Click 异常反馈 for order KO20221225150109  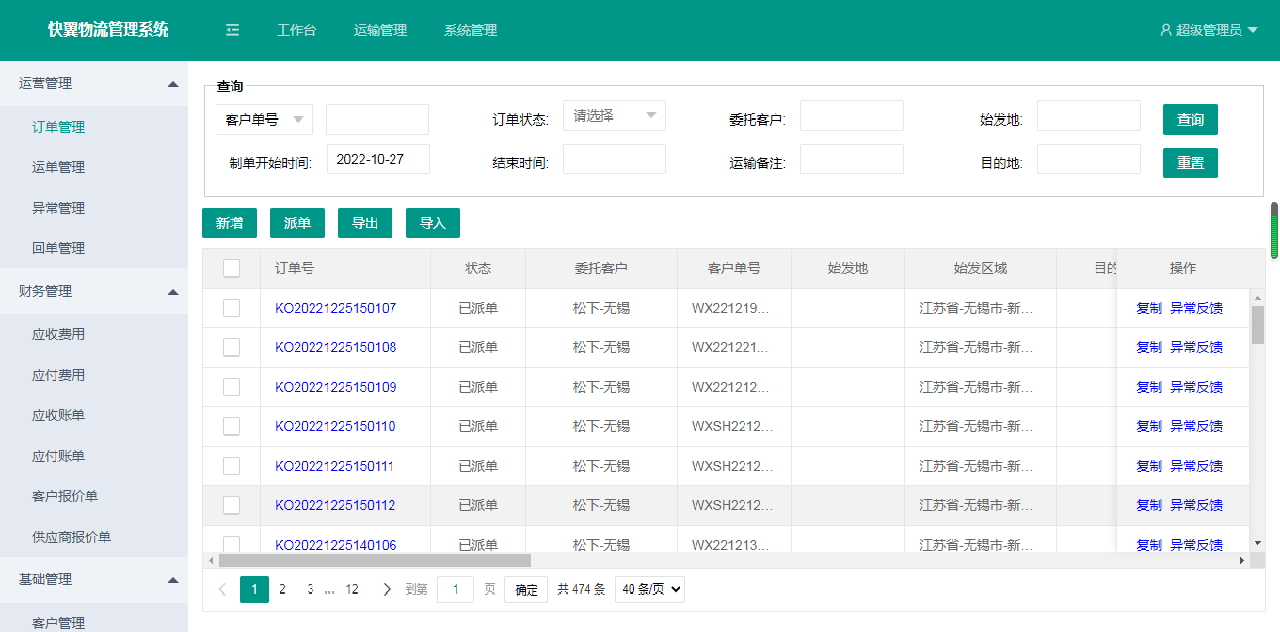click(x=1196, y=387)
